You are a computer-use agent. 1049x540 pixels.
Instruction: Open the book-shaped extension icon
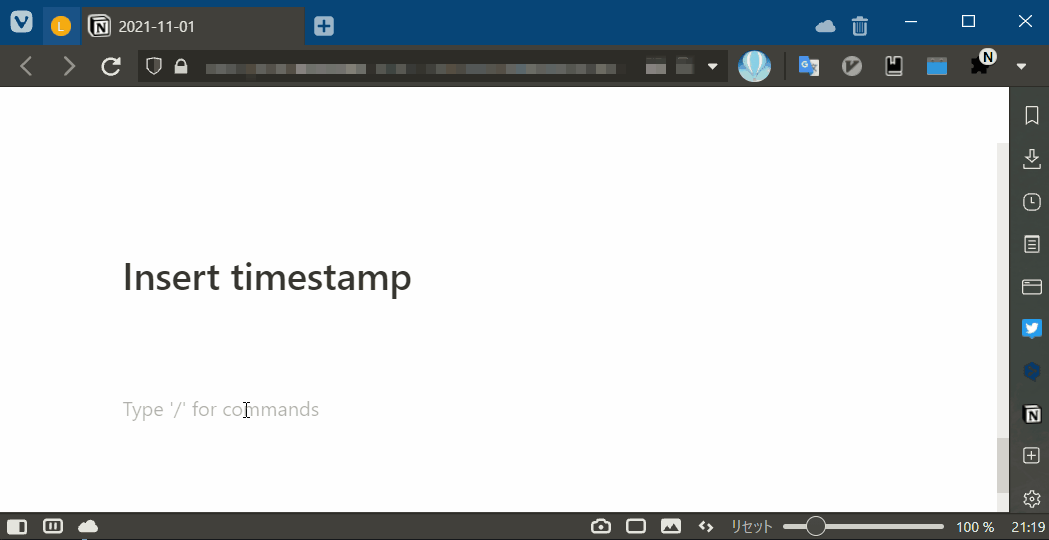(x=894, y=66)
